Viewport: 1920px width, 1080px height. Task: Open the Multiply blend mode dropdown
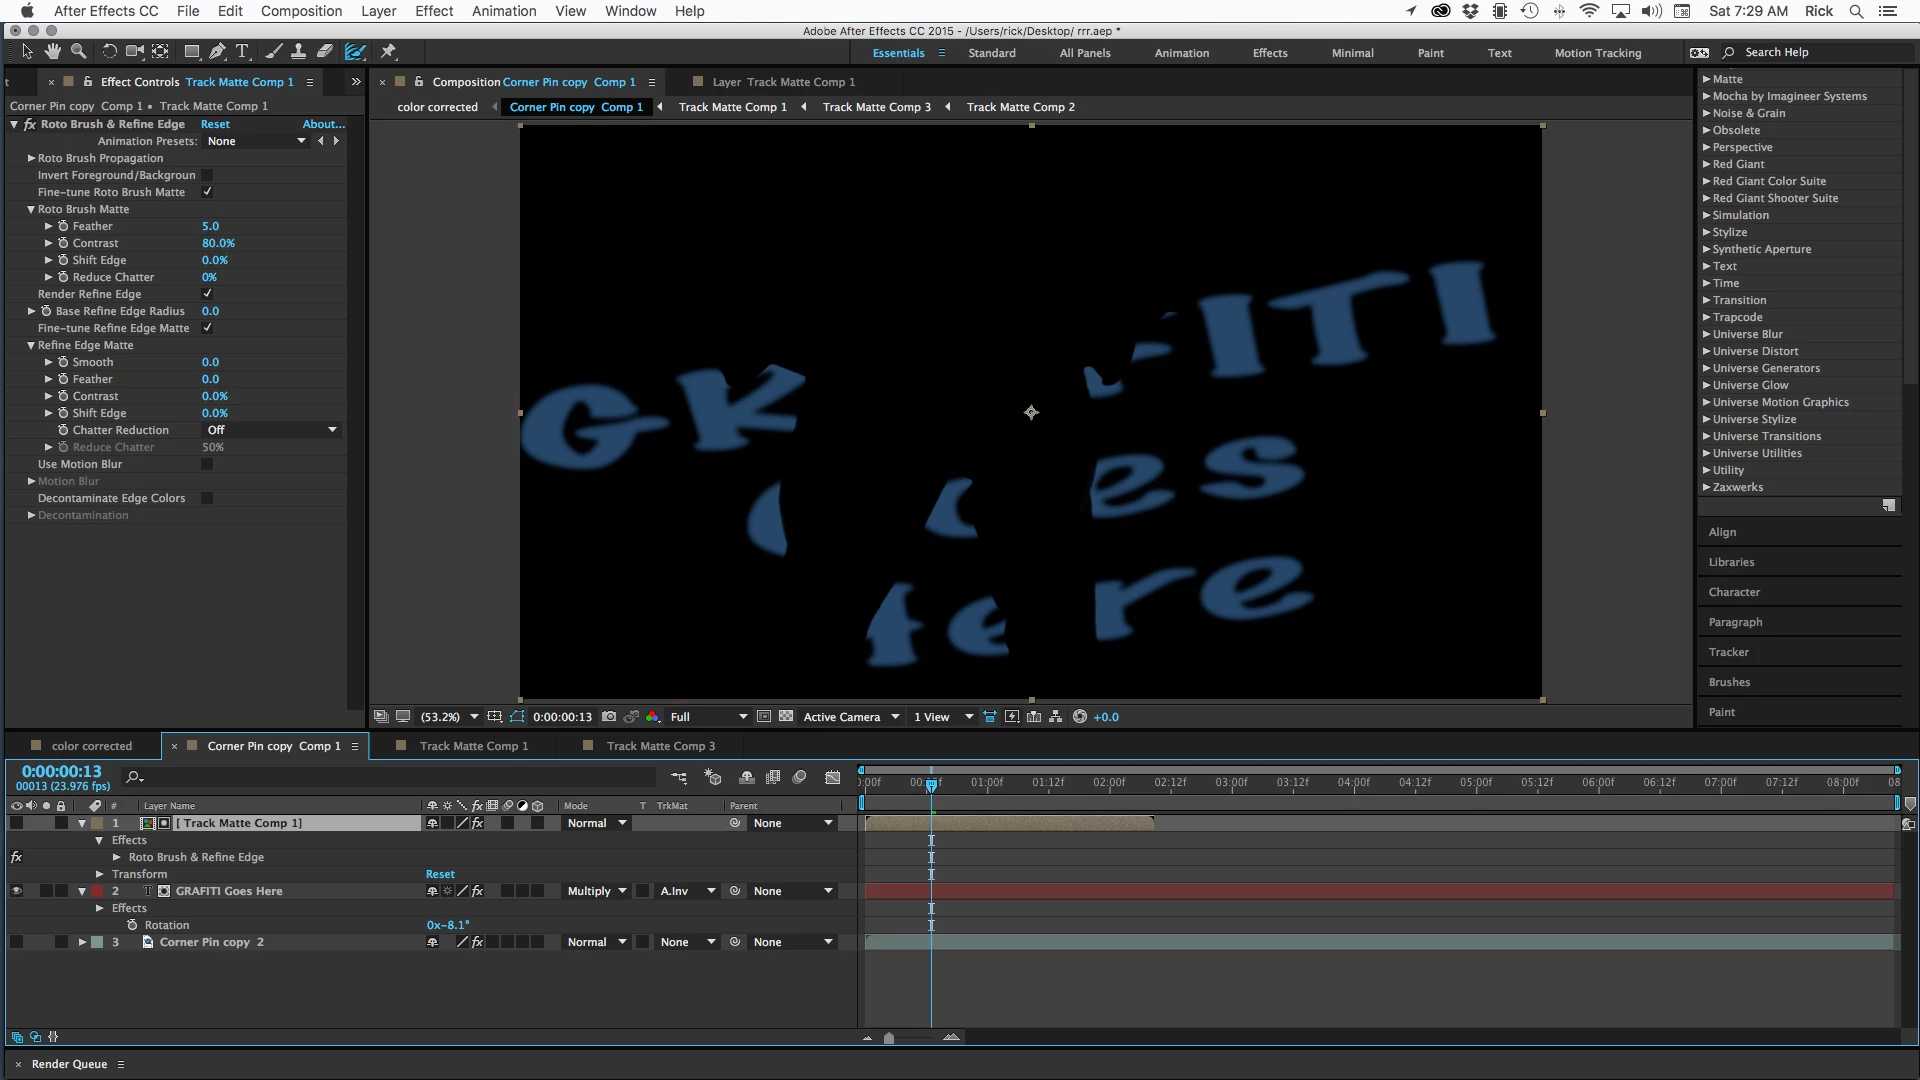click(x=597, y=891)
